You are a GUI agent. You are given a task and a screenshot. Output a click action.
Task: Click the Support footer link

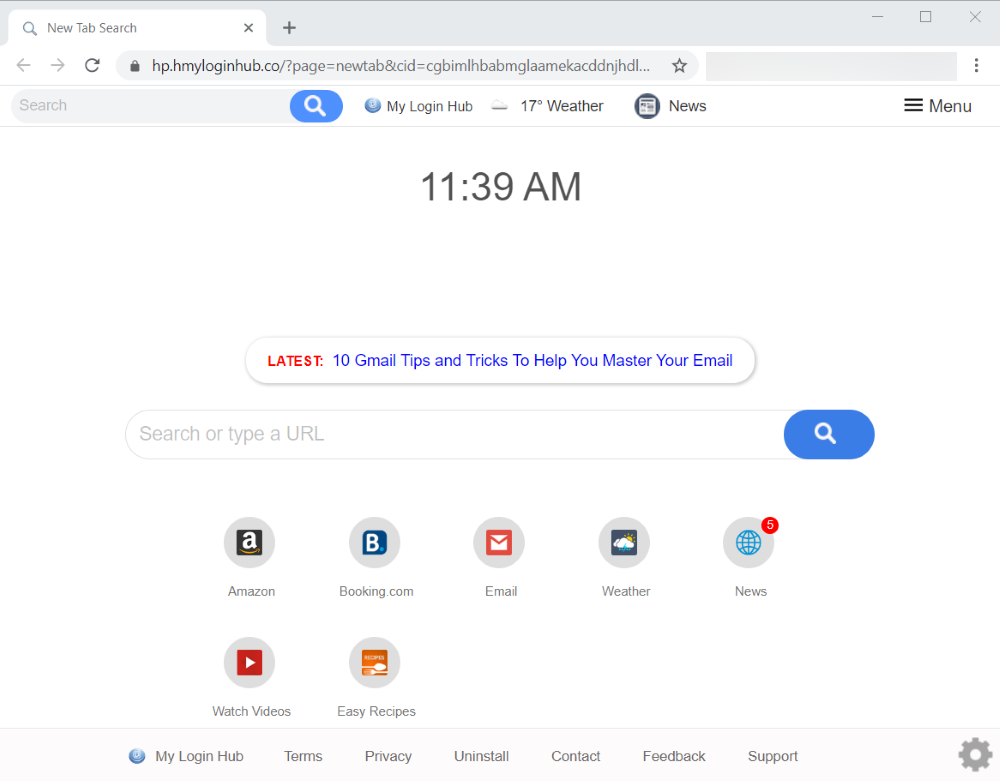tap(772, 756)
